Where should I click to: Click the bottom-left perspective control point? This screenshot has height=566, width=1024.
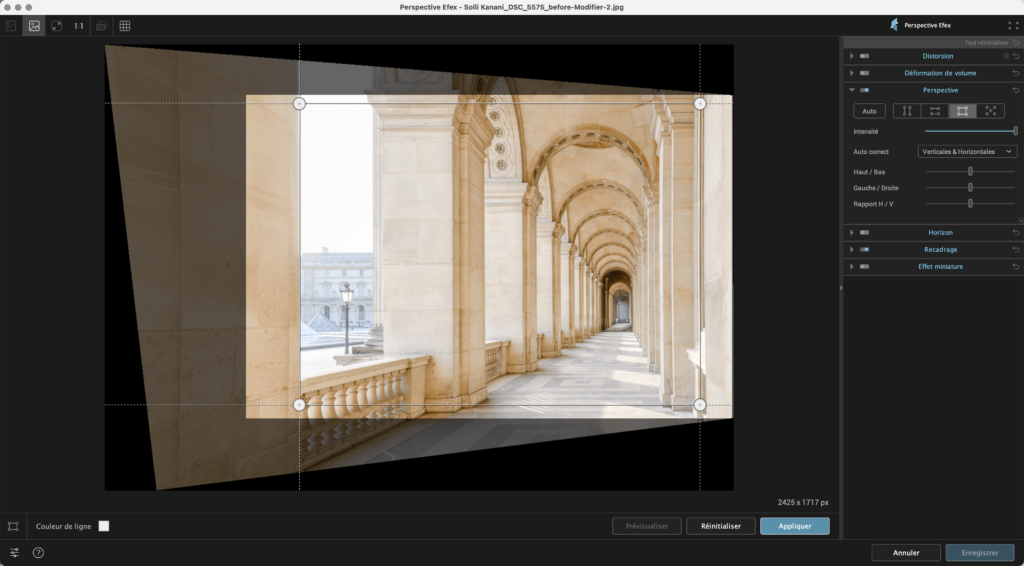(x=299, y=405)
